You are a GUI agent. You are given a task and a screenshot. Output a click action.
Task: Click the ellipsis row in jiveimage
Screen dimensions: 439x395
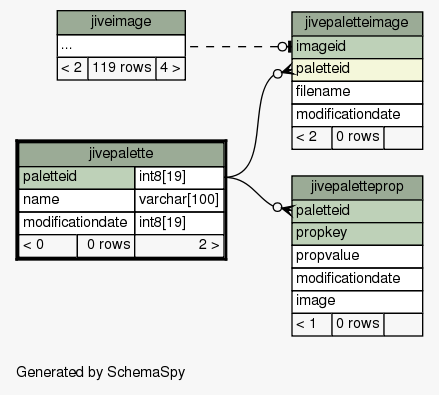pos(121,46)
